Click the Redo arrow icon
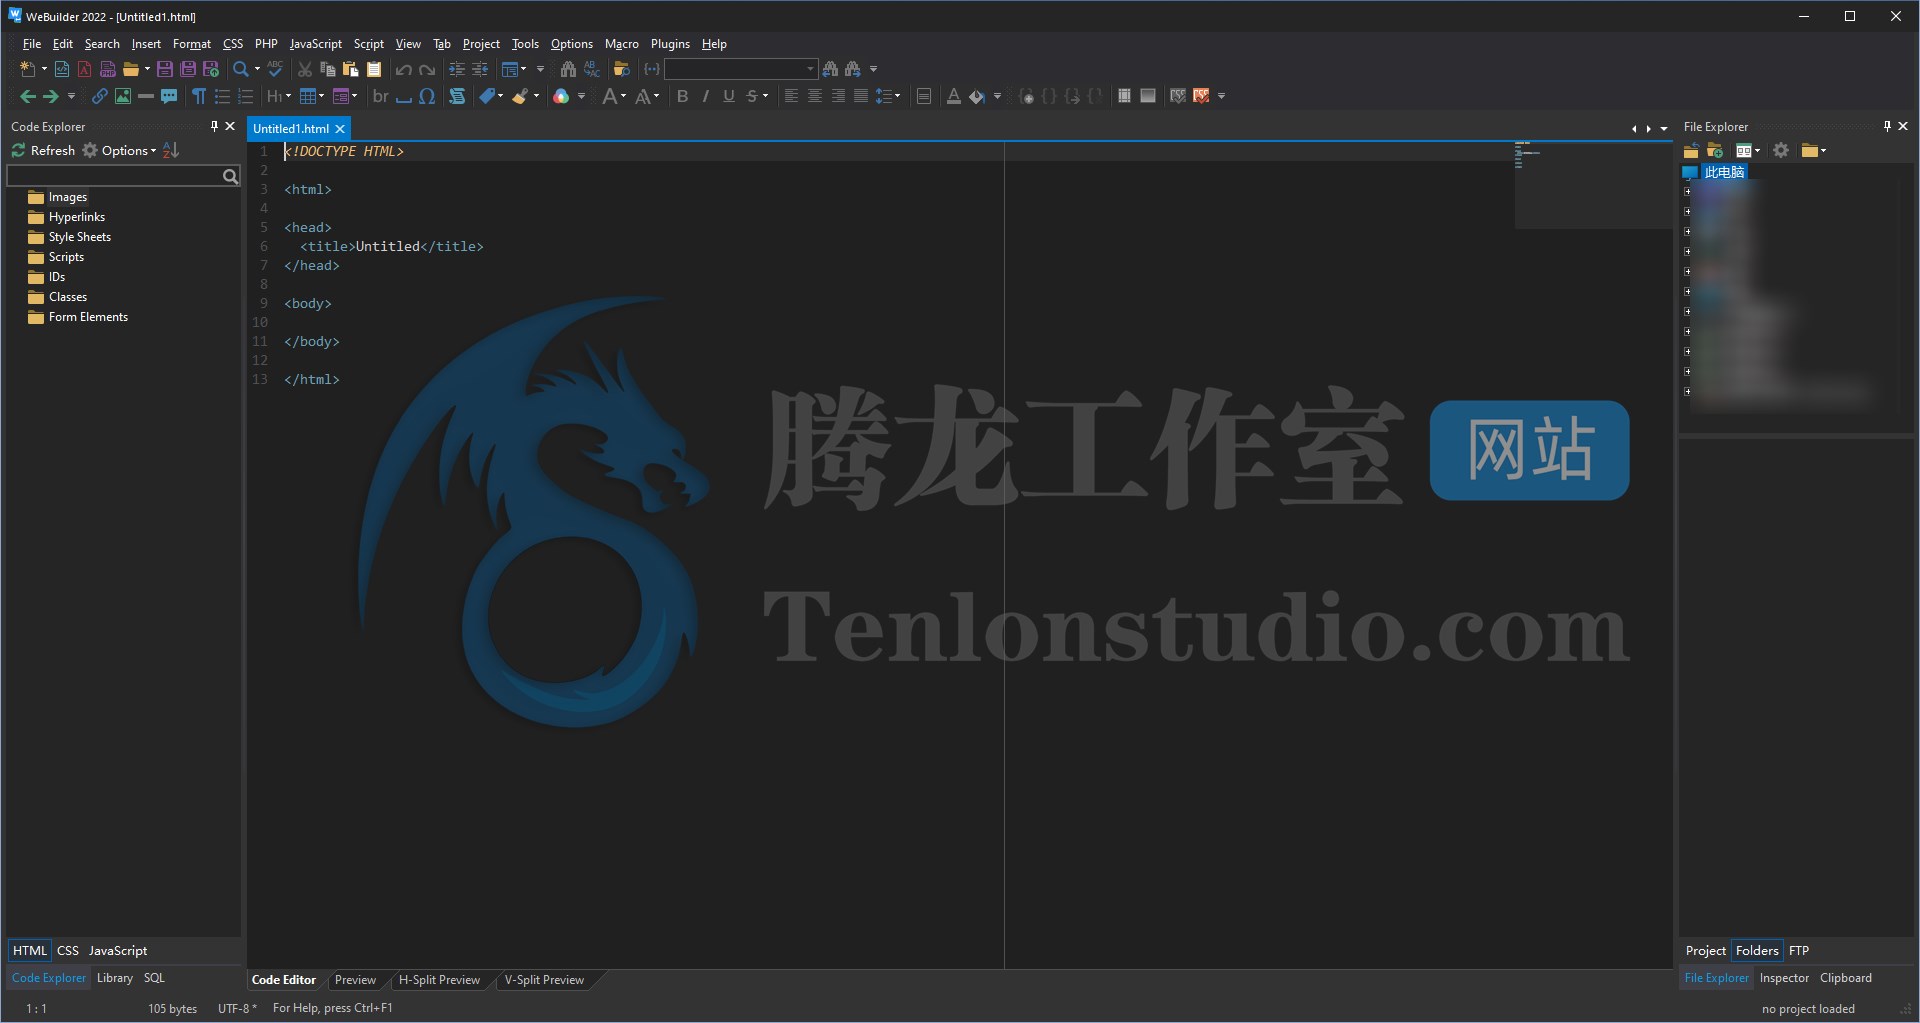 pos(427,69)
